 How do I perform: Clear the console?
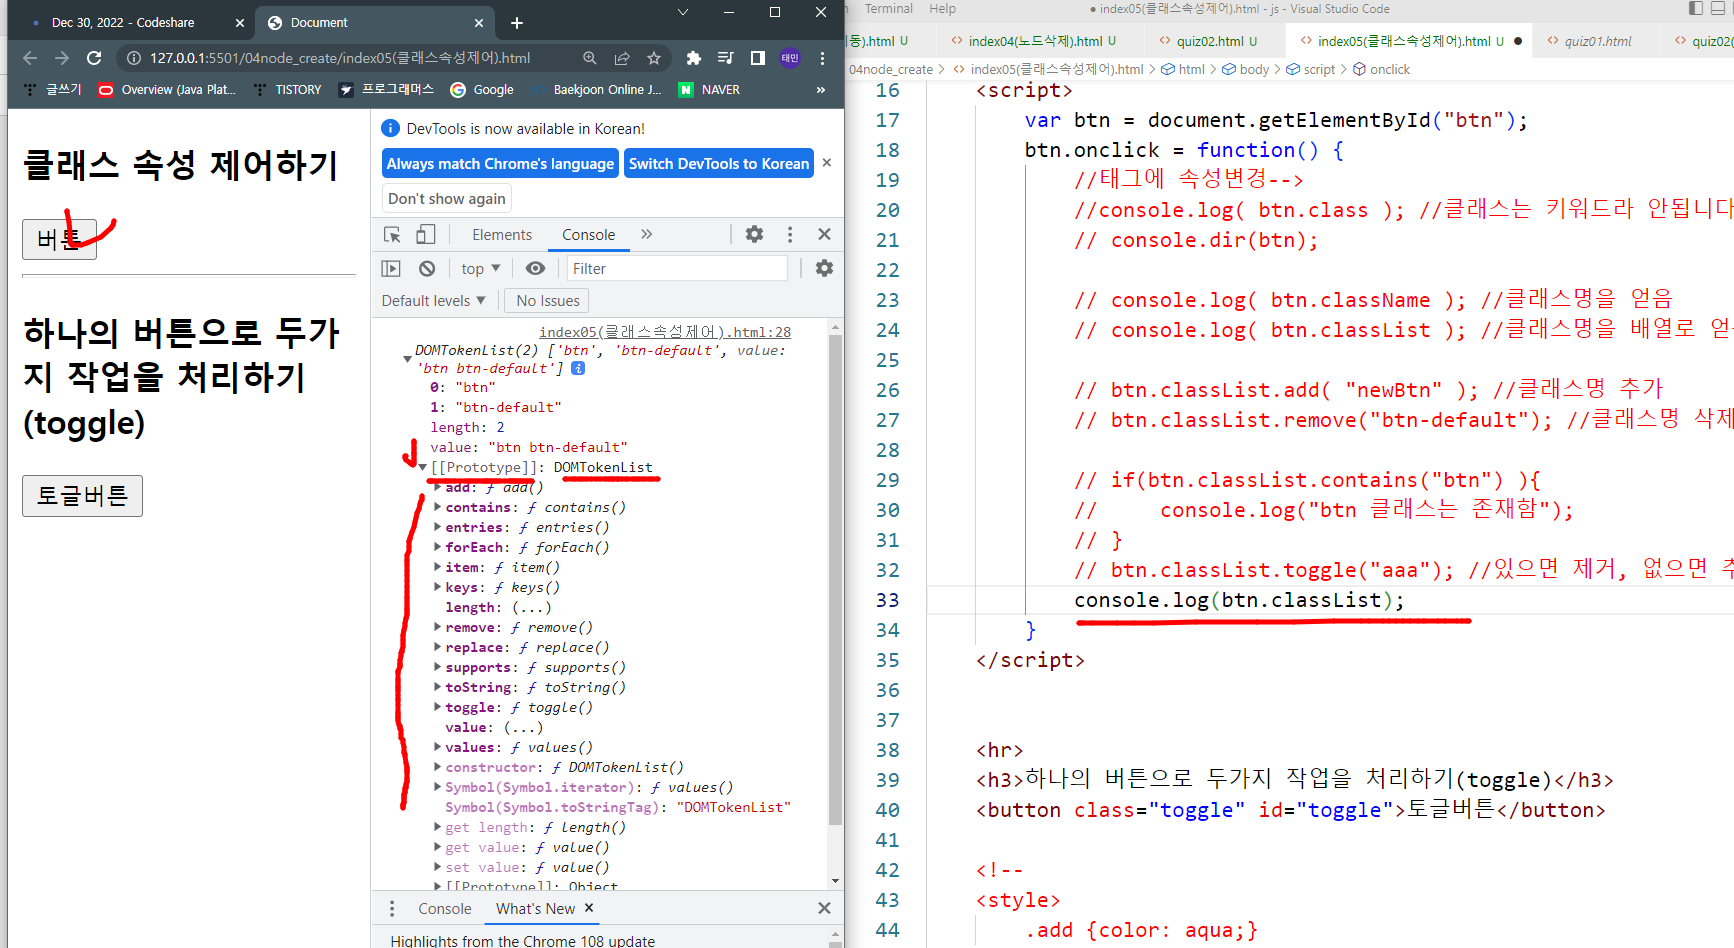[427, 269]
